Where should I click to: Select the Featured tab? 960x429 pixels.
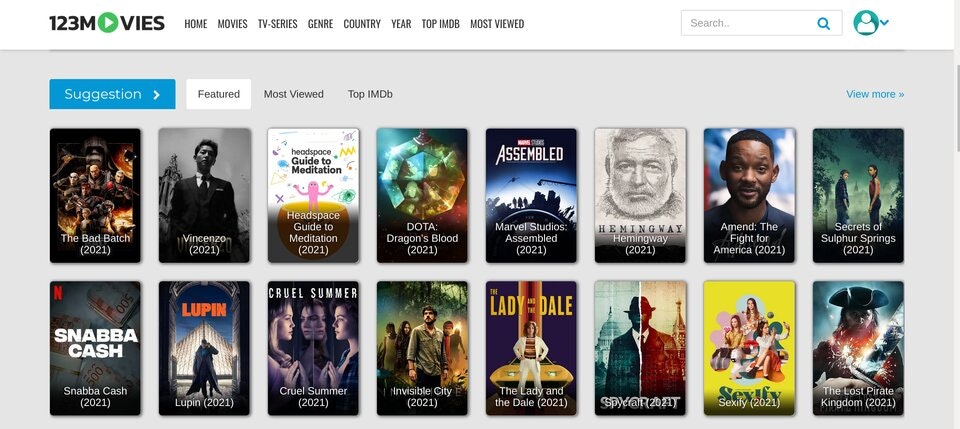tap(219, 94)
